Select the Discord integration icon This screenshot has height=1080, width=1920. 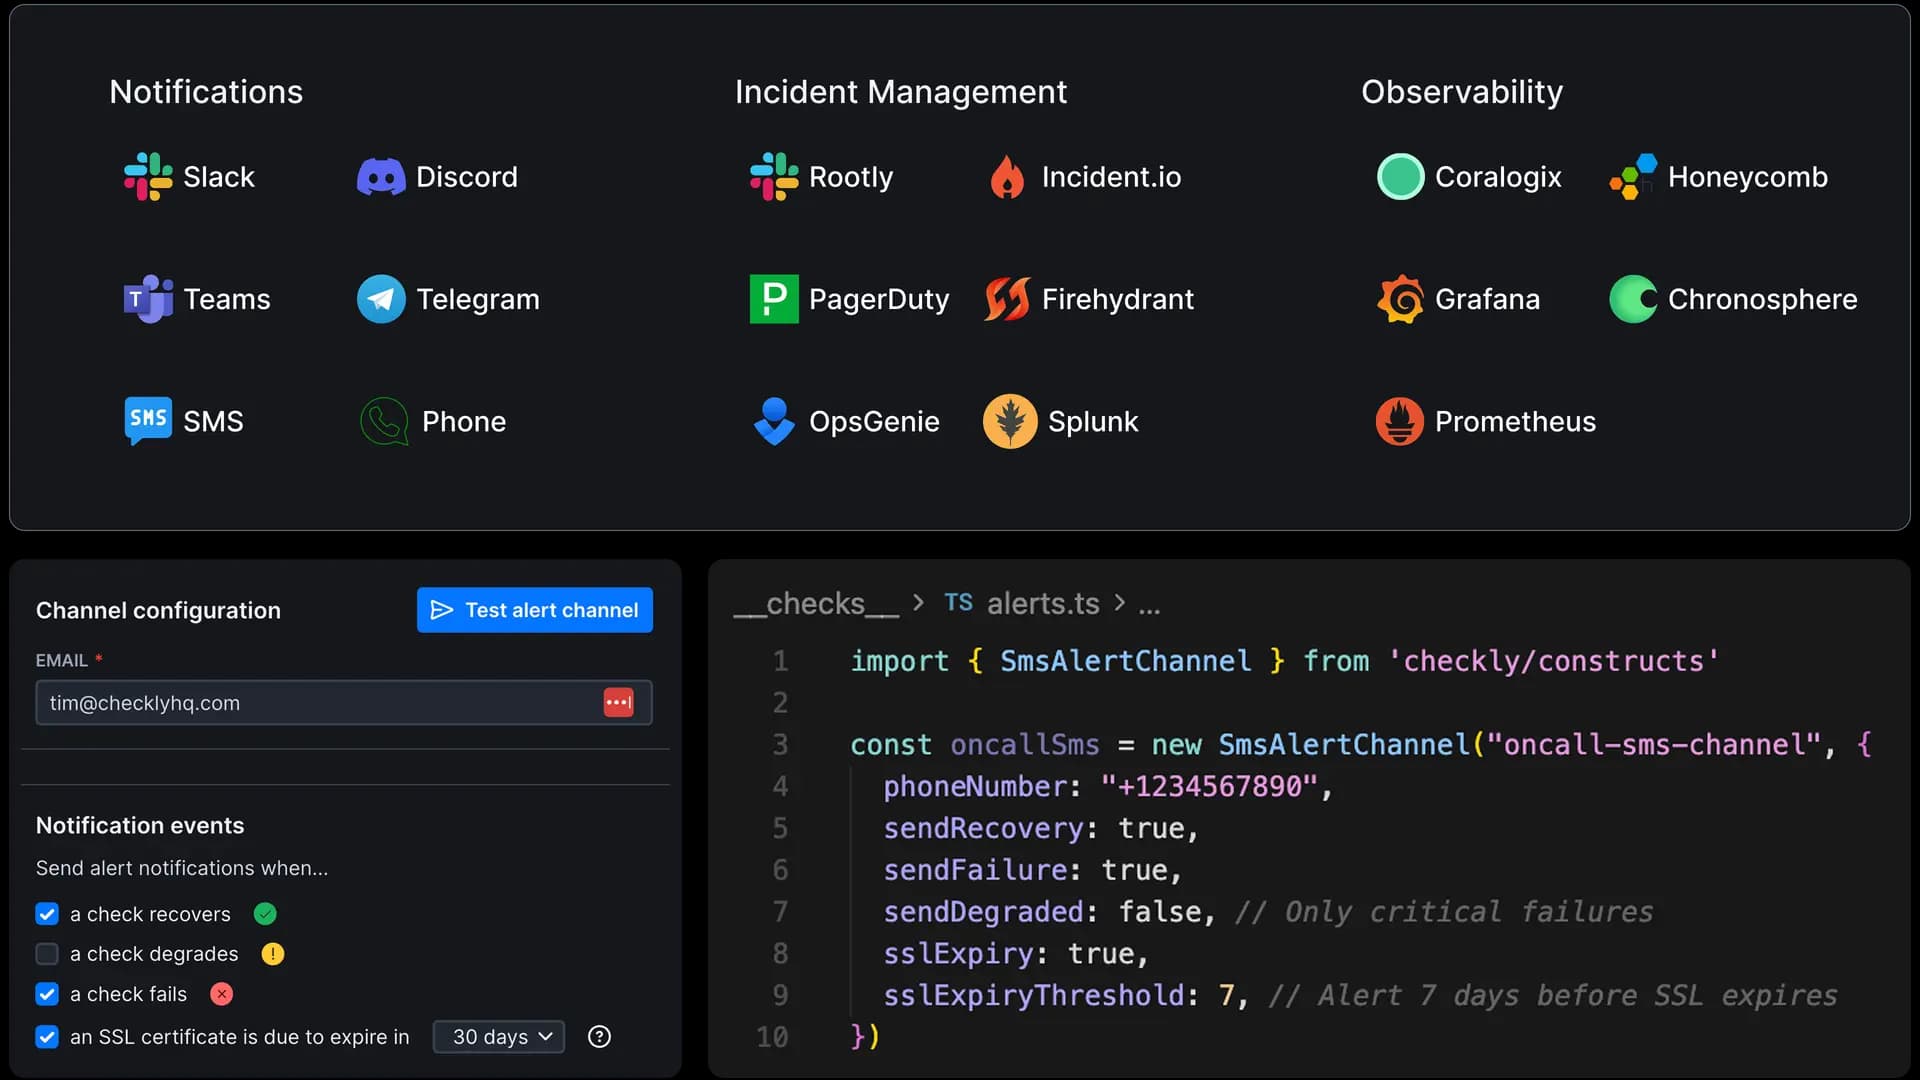click(381, 177)
